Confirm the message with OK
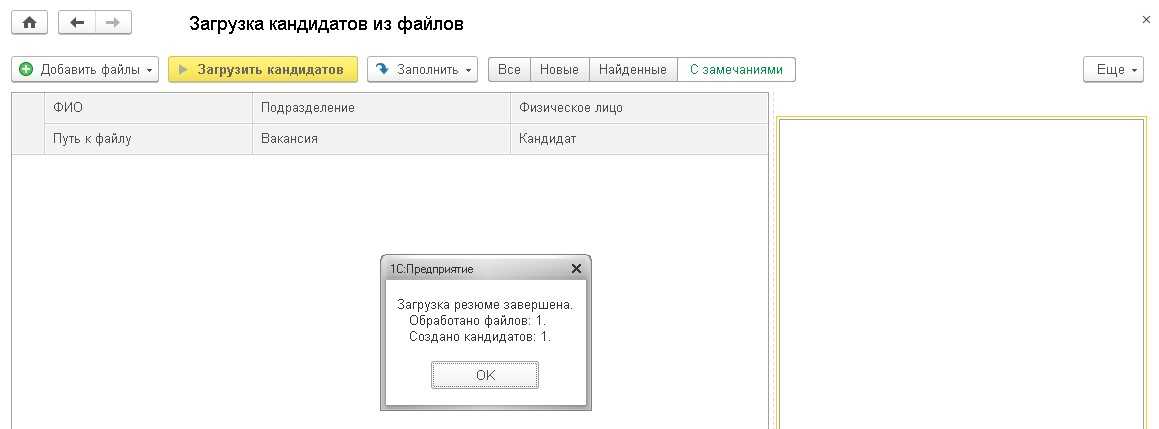Screen dimensions: 1159x429 tap(485, 375)
